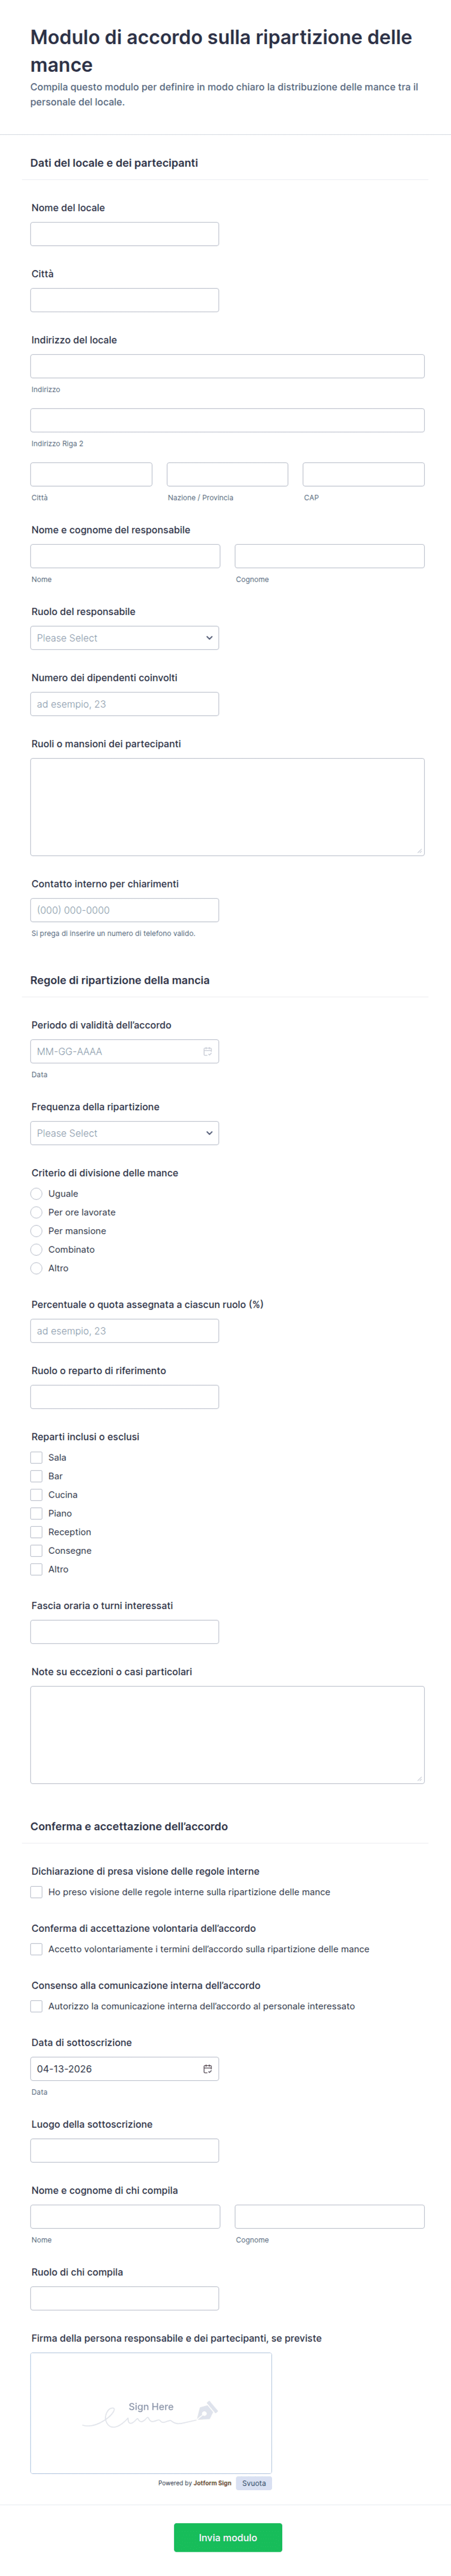Choose the Per ore lavorate option

(37, 1212)
